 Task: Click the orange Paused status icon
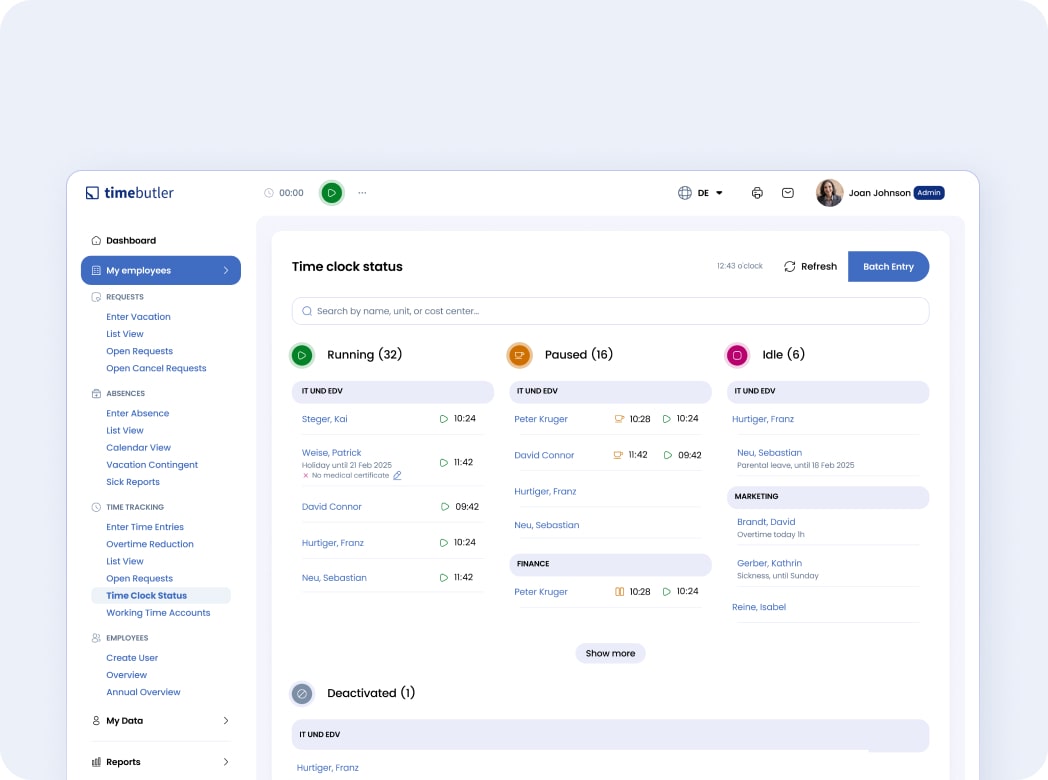click(x=519, y=355)
